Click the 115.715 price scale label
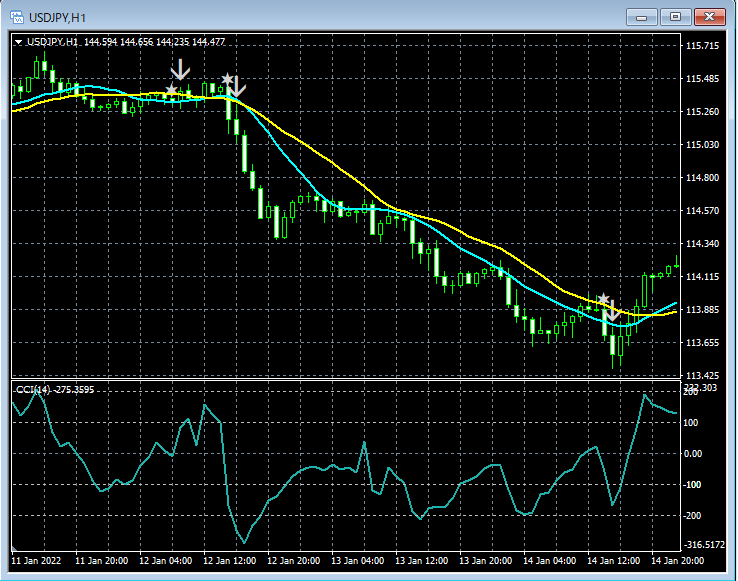 coord(702,46)
